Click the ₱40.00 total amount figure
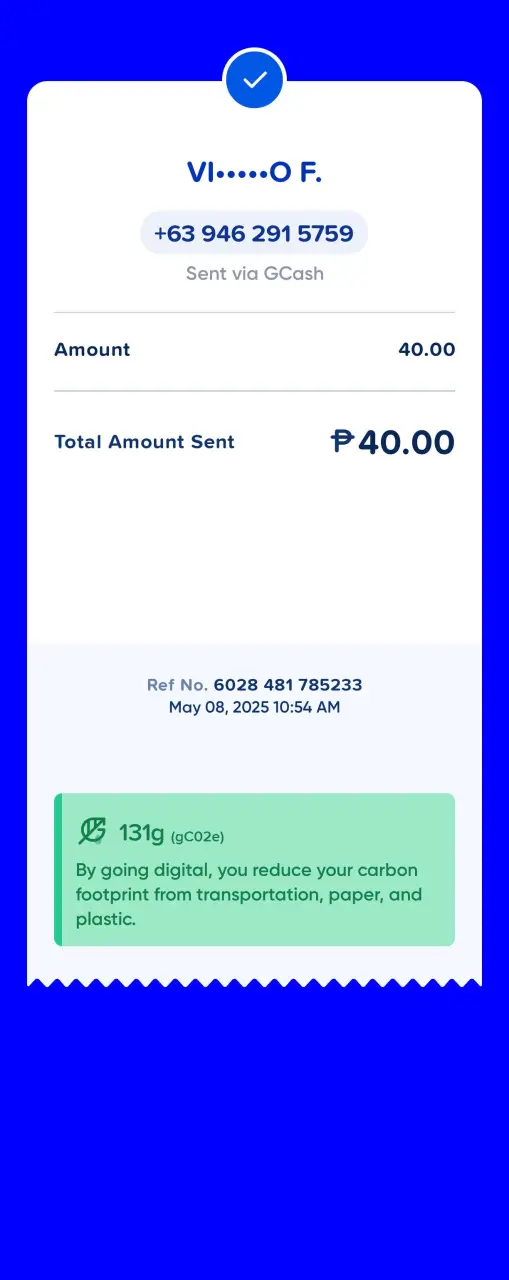The image size is (509, 1280). [393, 442]
